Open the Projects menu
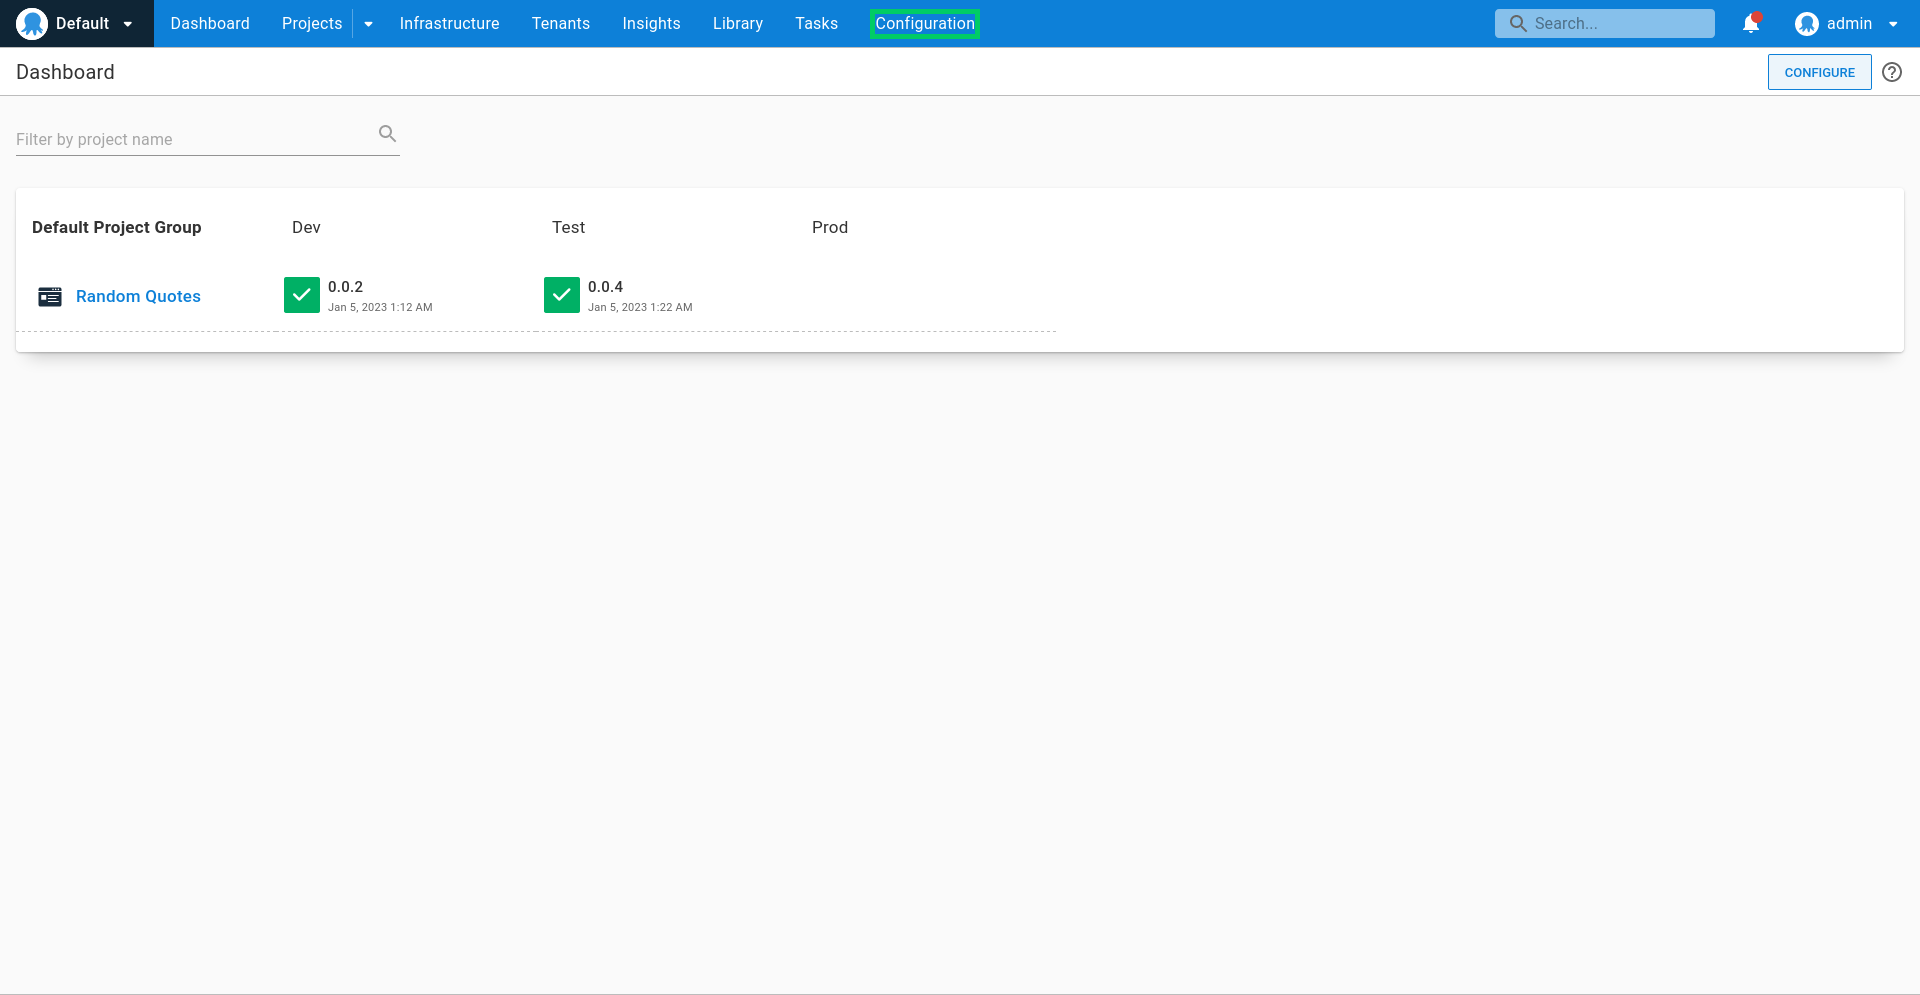1920x995 pixels. (312, 23)
